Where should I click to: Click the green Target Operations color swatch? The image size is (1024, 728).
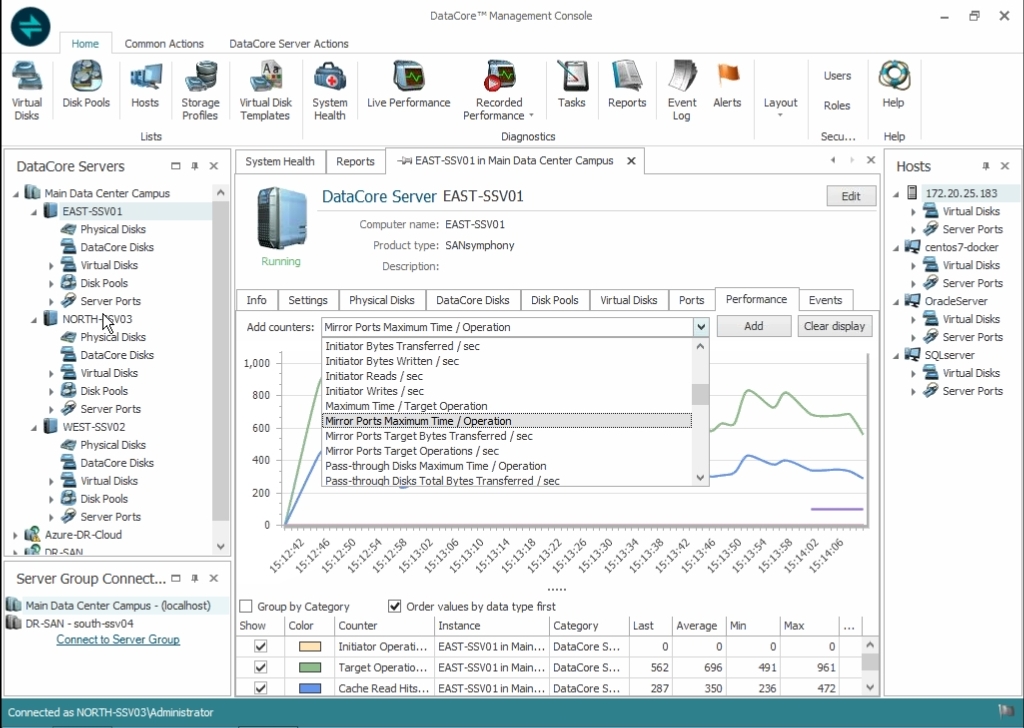310,667
